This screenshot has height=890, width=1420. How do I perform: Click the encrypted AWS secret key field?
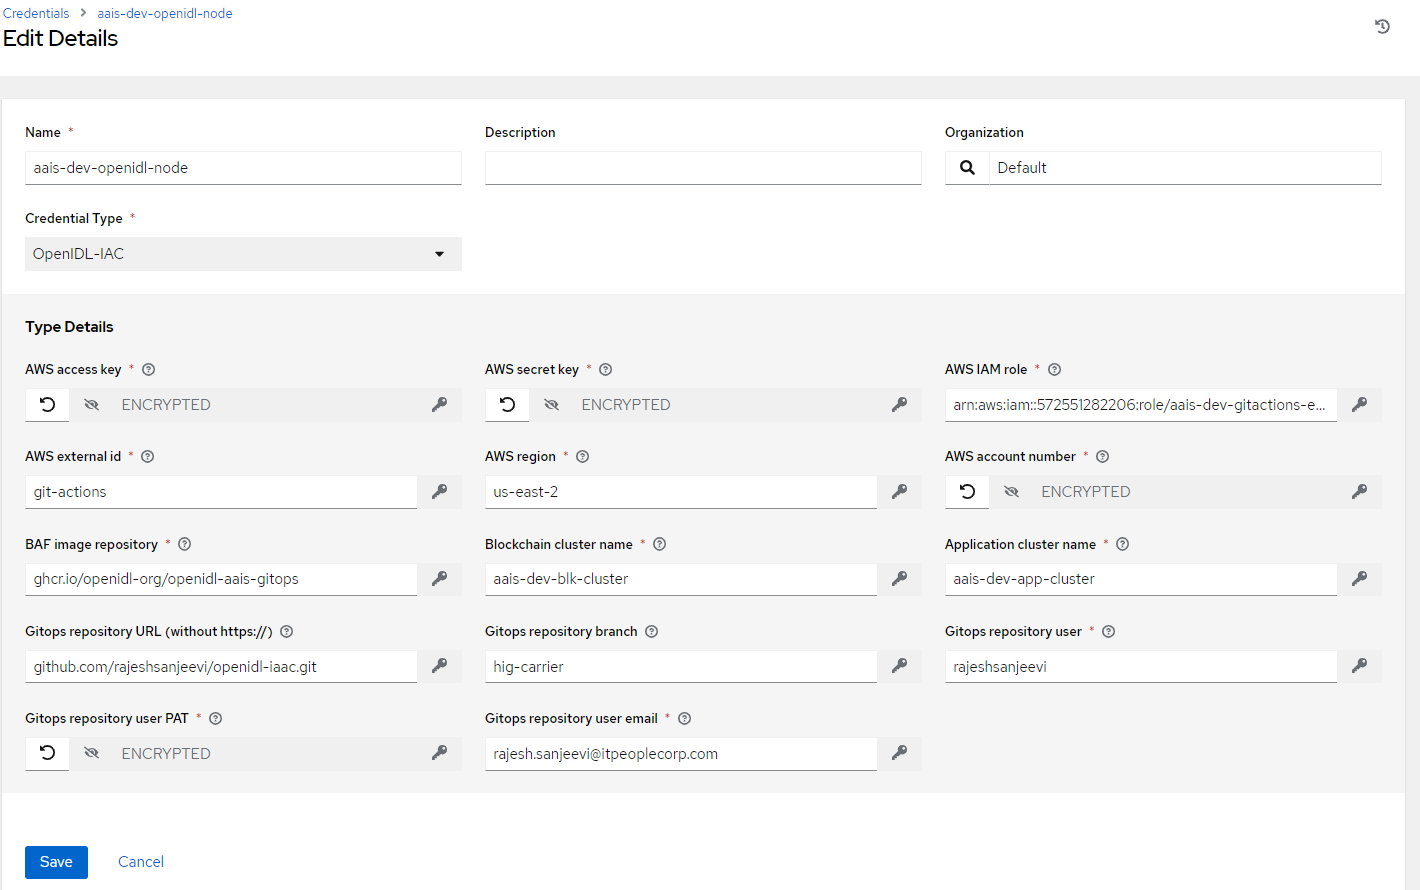[725, 405]
